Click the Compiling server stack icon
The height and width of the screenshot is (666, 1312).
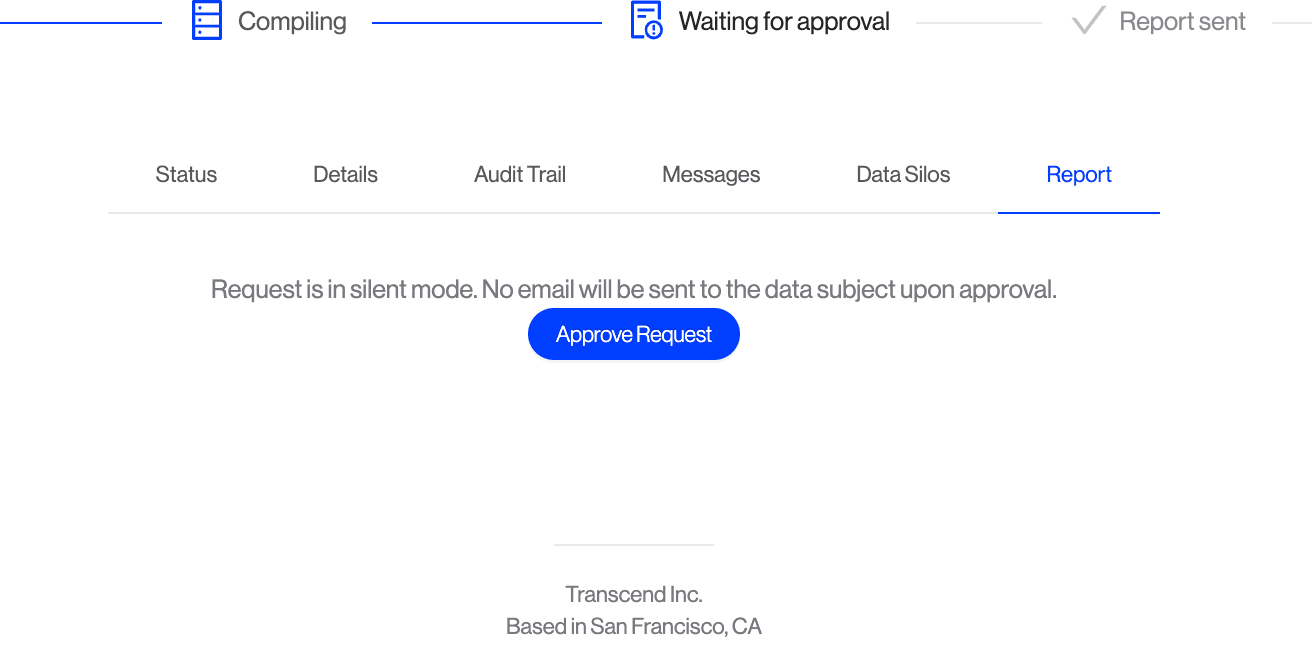tap(206, 21)
